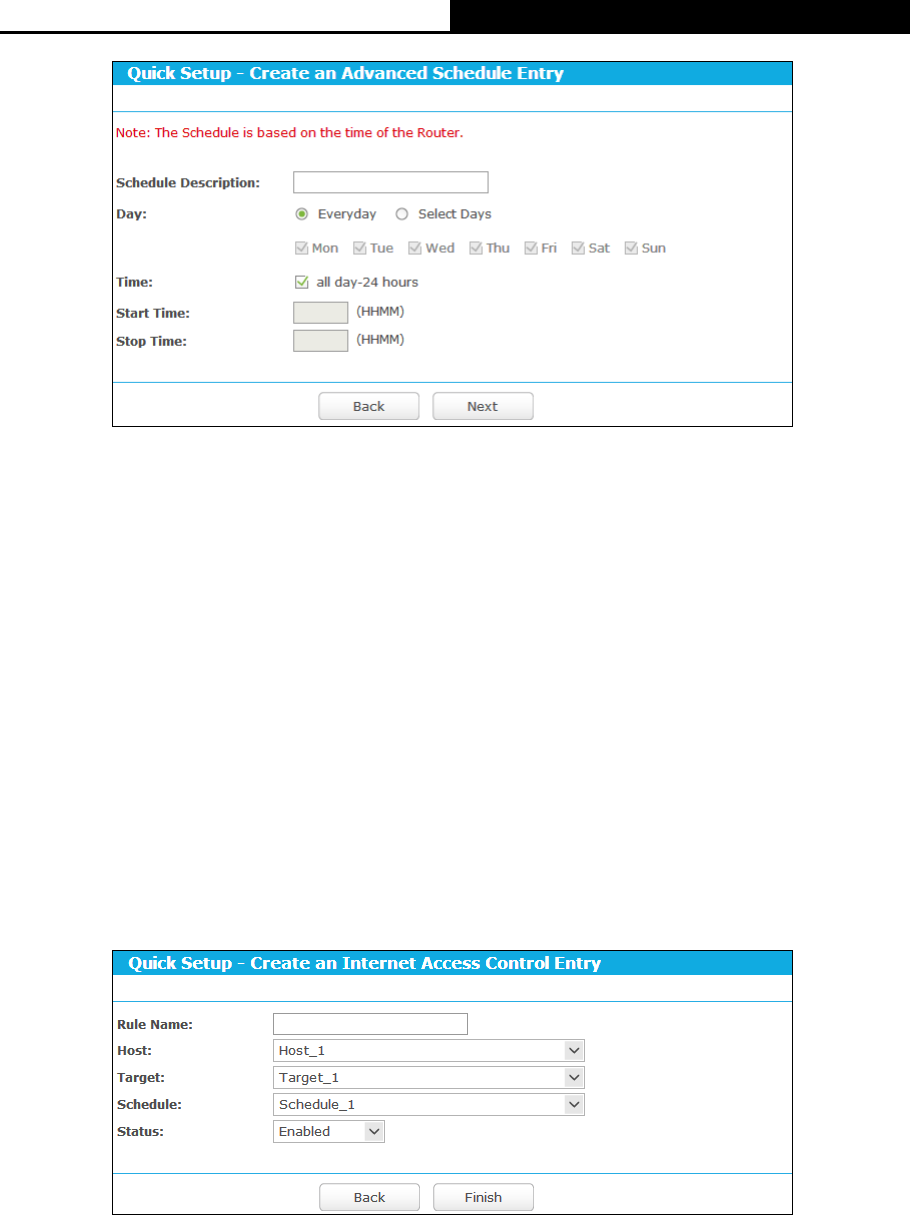Toggle the Mon checkbox
The width and height of the screenshot is (910, 1215).
click(301, 248)
